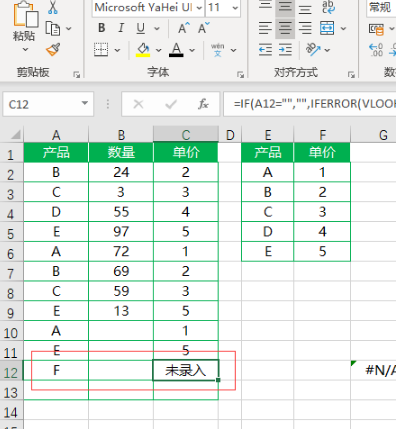Select row 12 header
The width and height of the screenshot is (397, 429).
(11, 371)
